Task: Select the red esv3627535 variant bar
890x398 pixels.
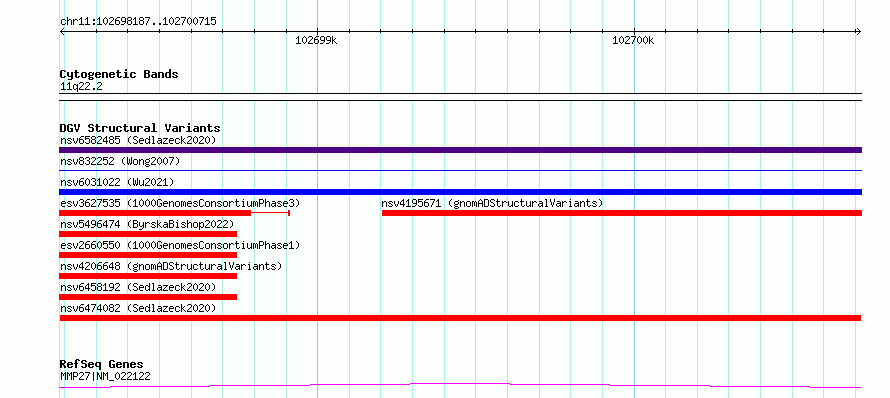Action: point(175,213)
